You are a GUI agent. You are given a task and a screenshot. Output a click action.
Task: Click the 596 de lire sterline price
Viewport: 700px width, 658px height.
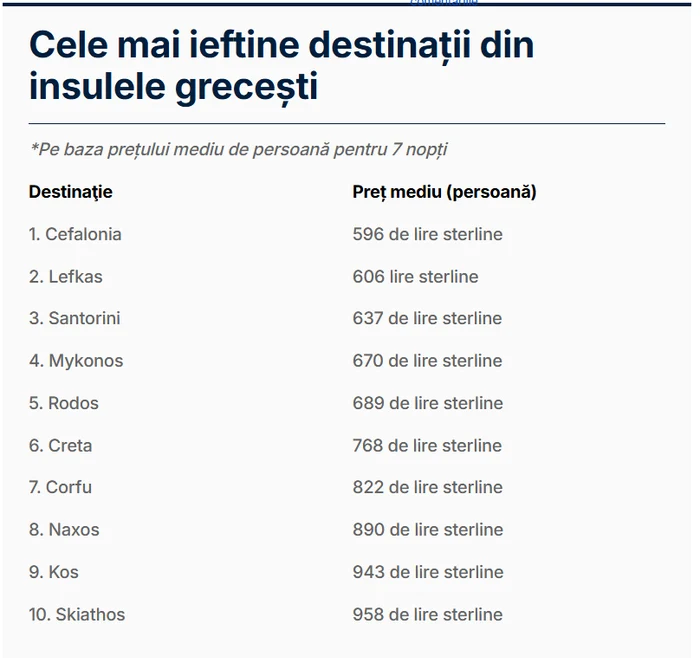[427, 234]
